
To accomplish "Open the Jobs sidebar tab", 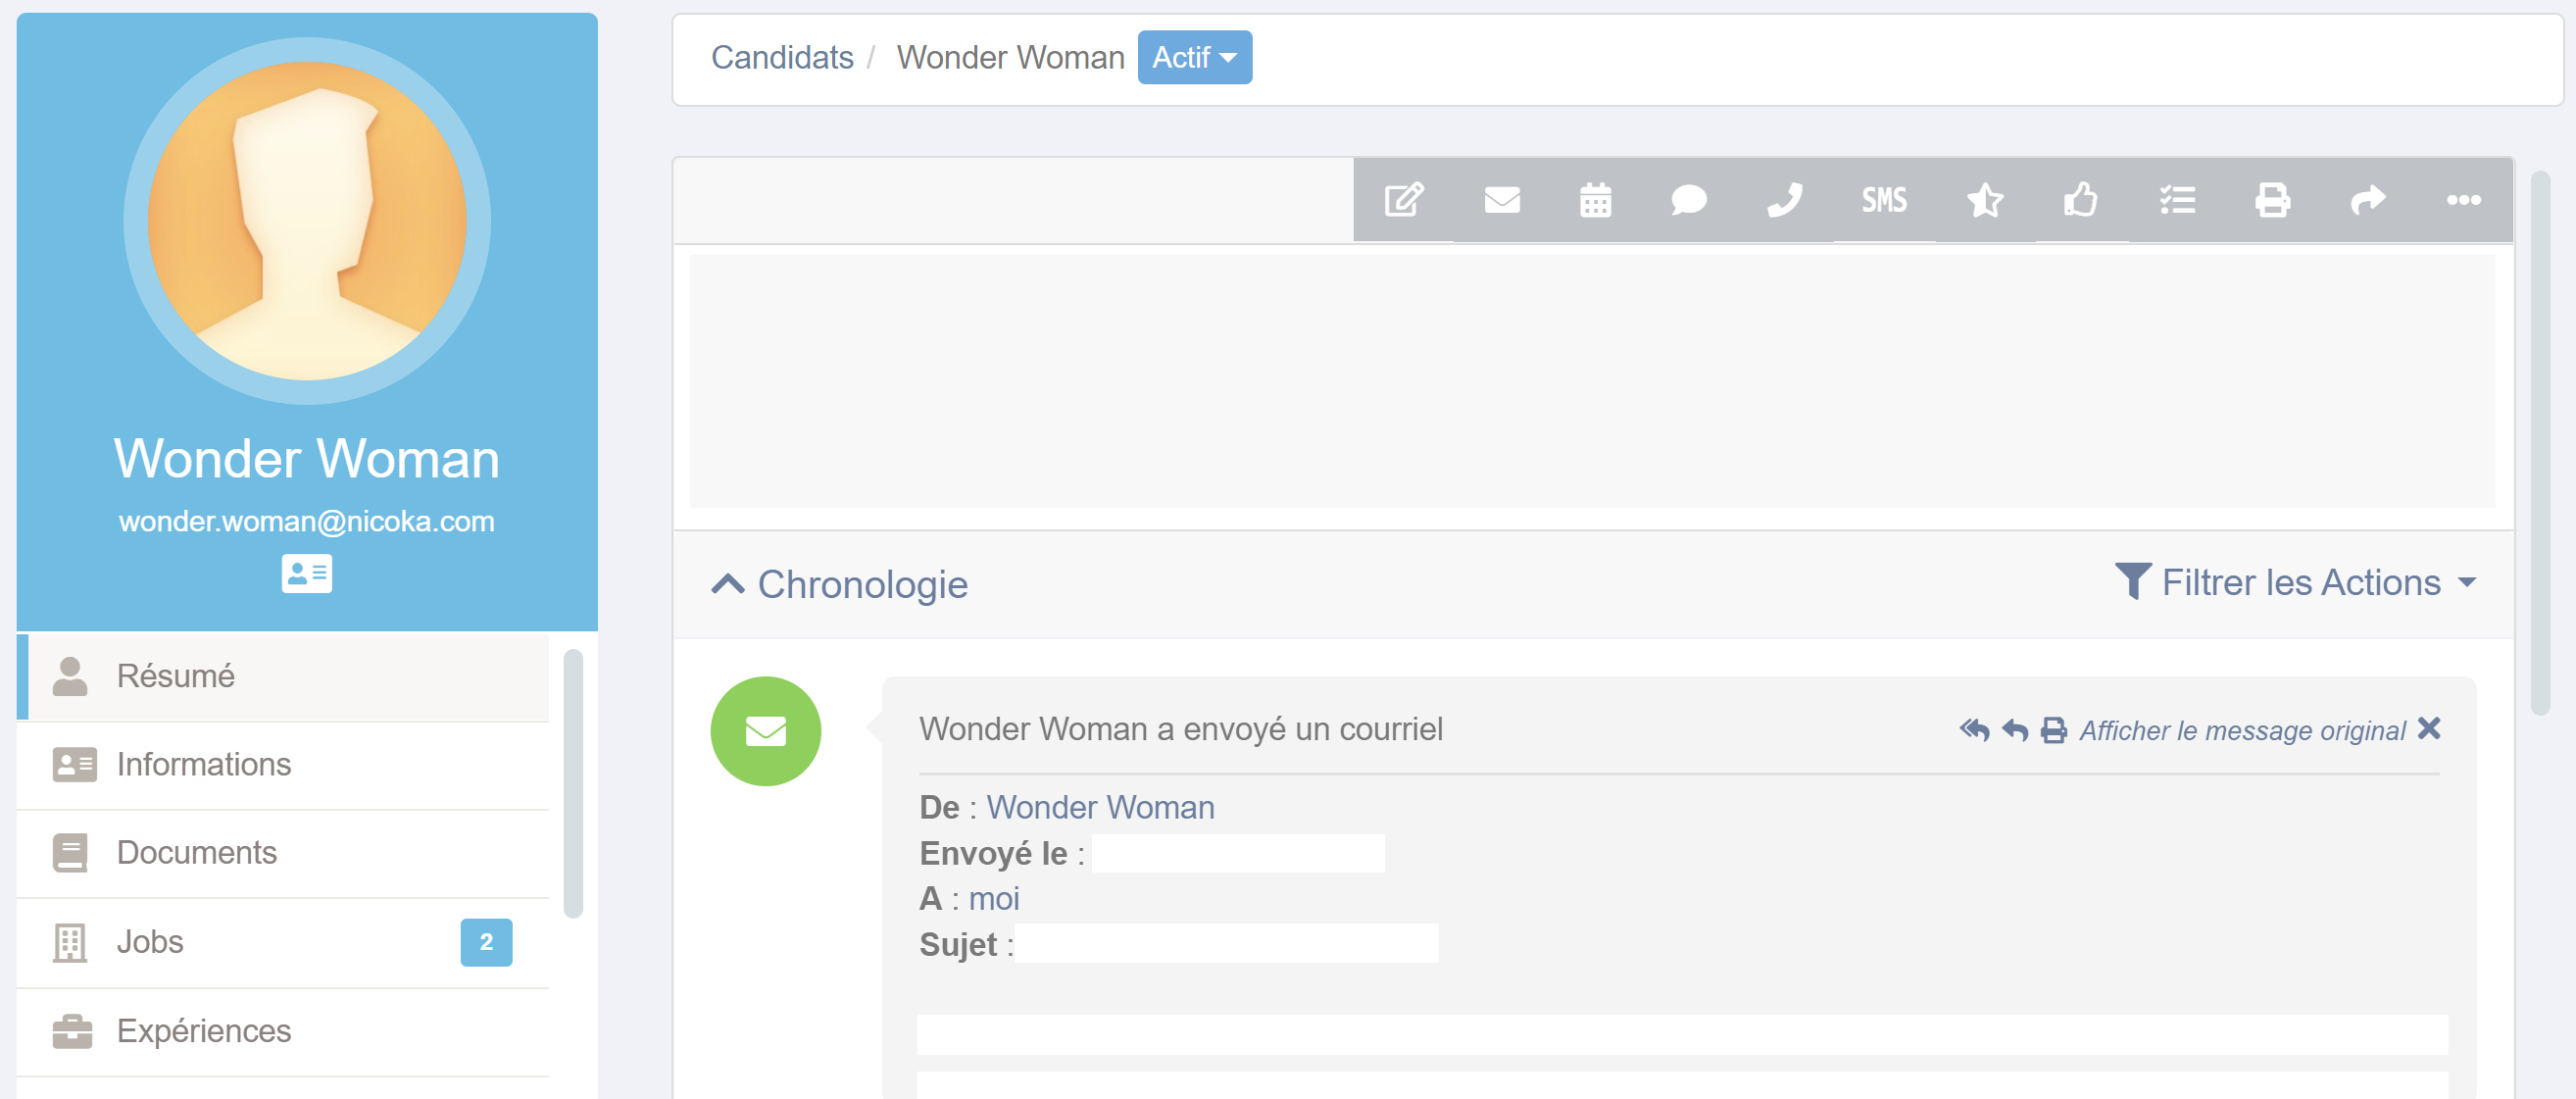I will 283,942.
